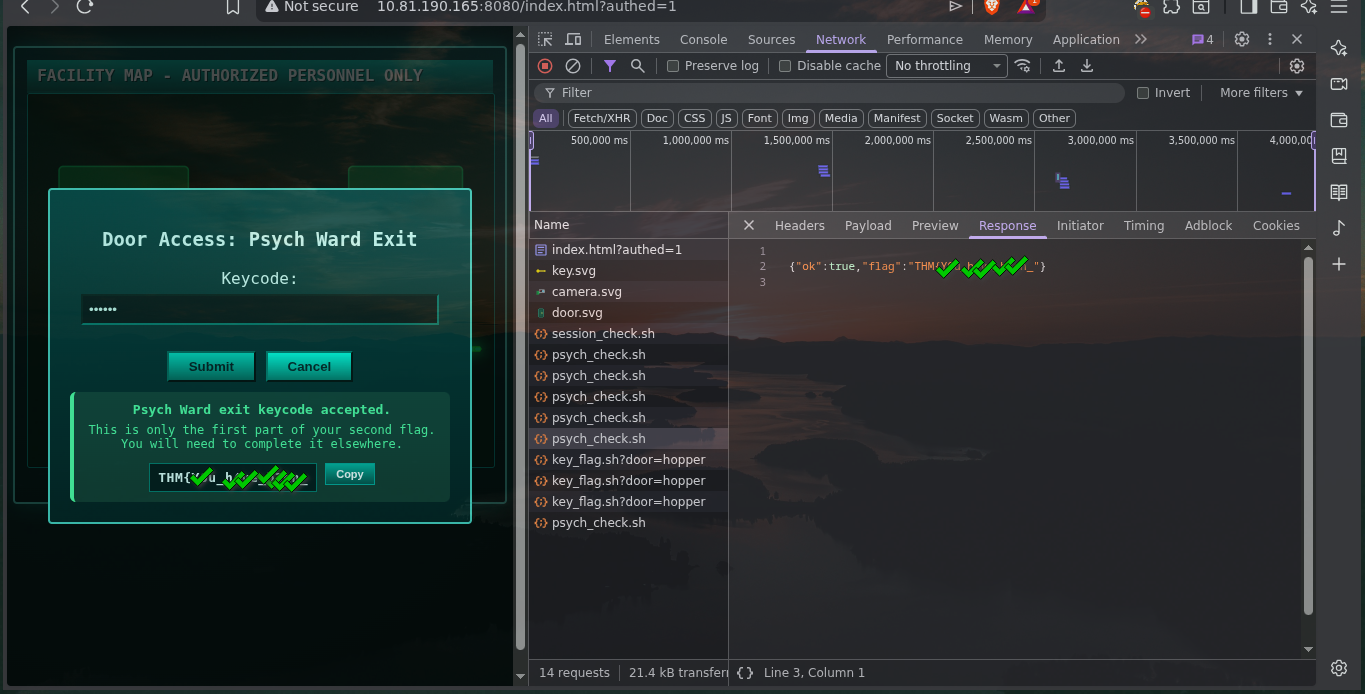Image resolution: width=1365 pixels, height=694 pixels.
Task: Click the inspect element picker icon
Action: 545,40
